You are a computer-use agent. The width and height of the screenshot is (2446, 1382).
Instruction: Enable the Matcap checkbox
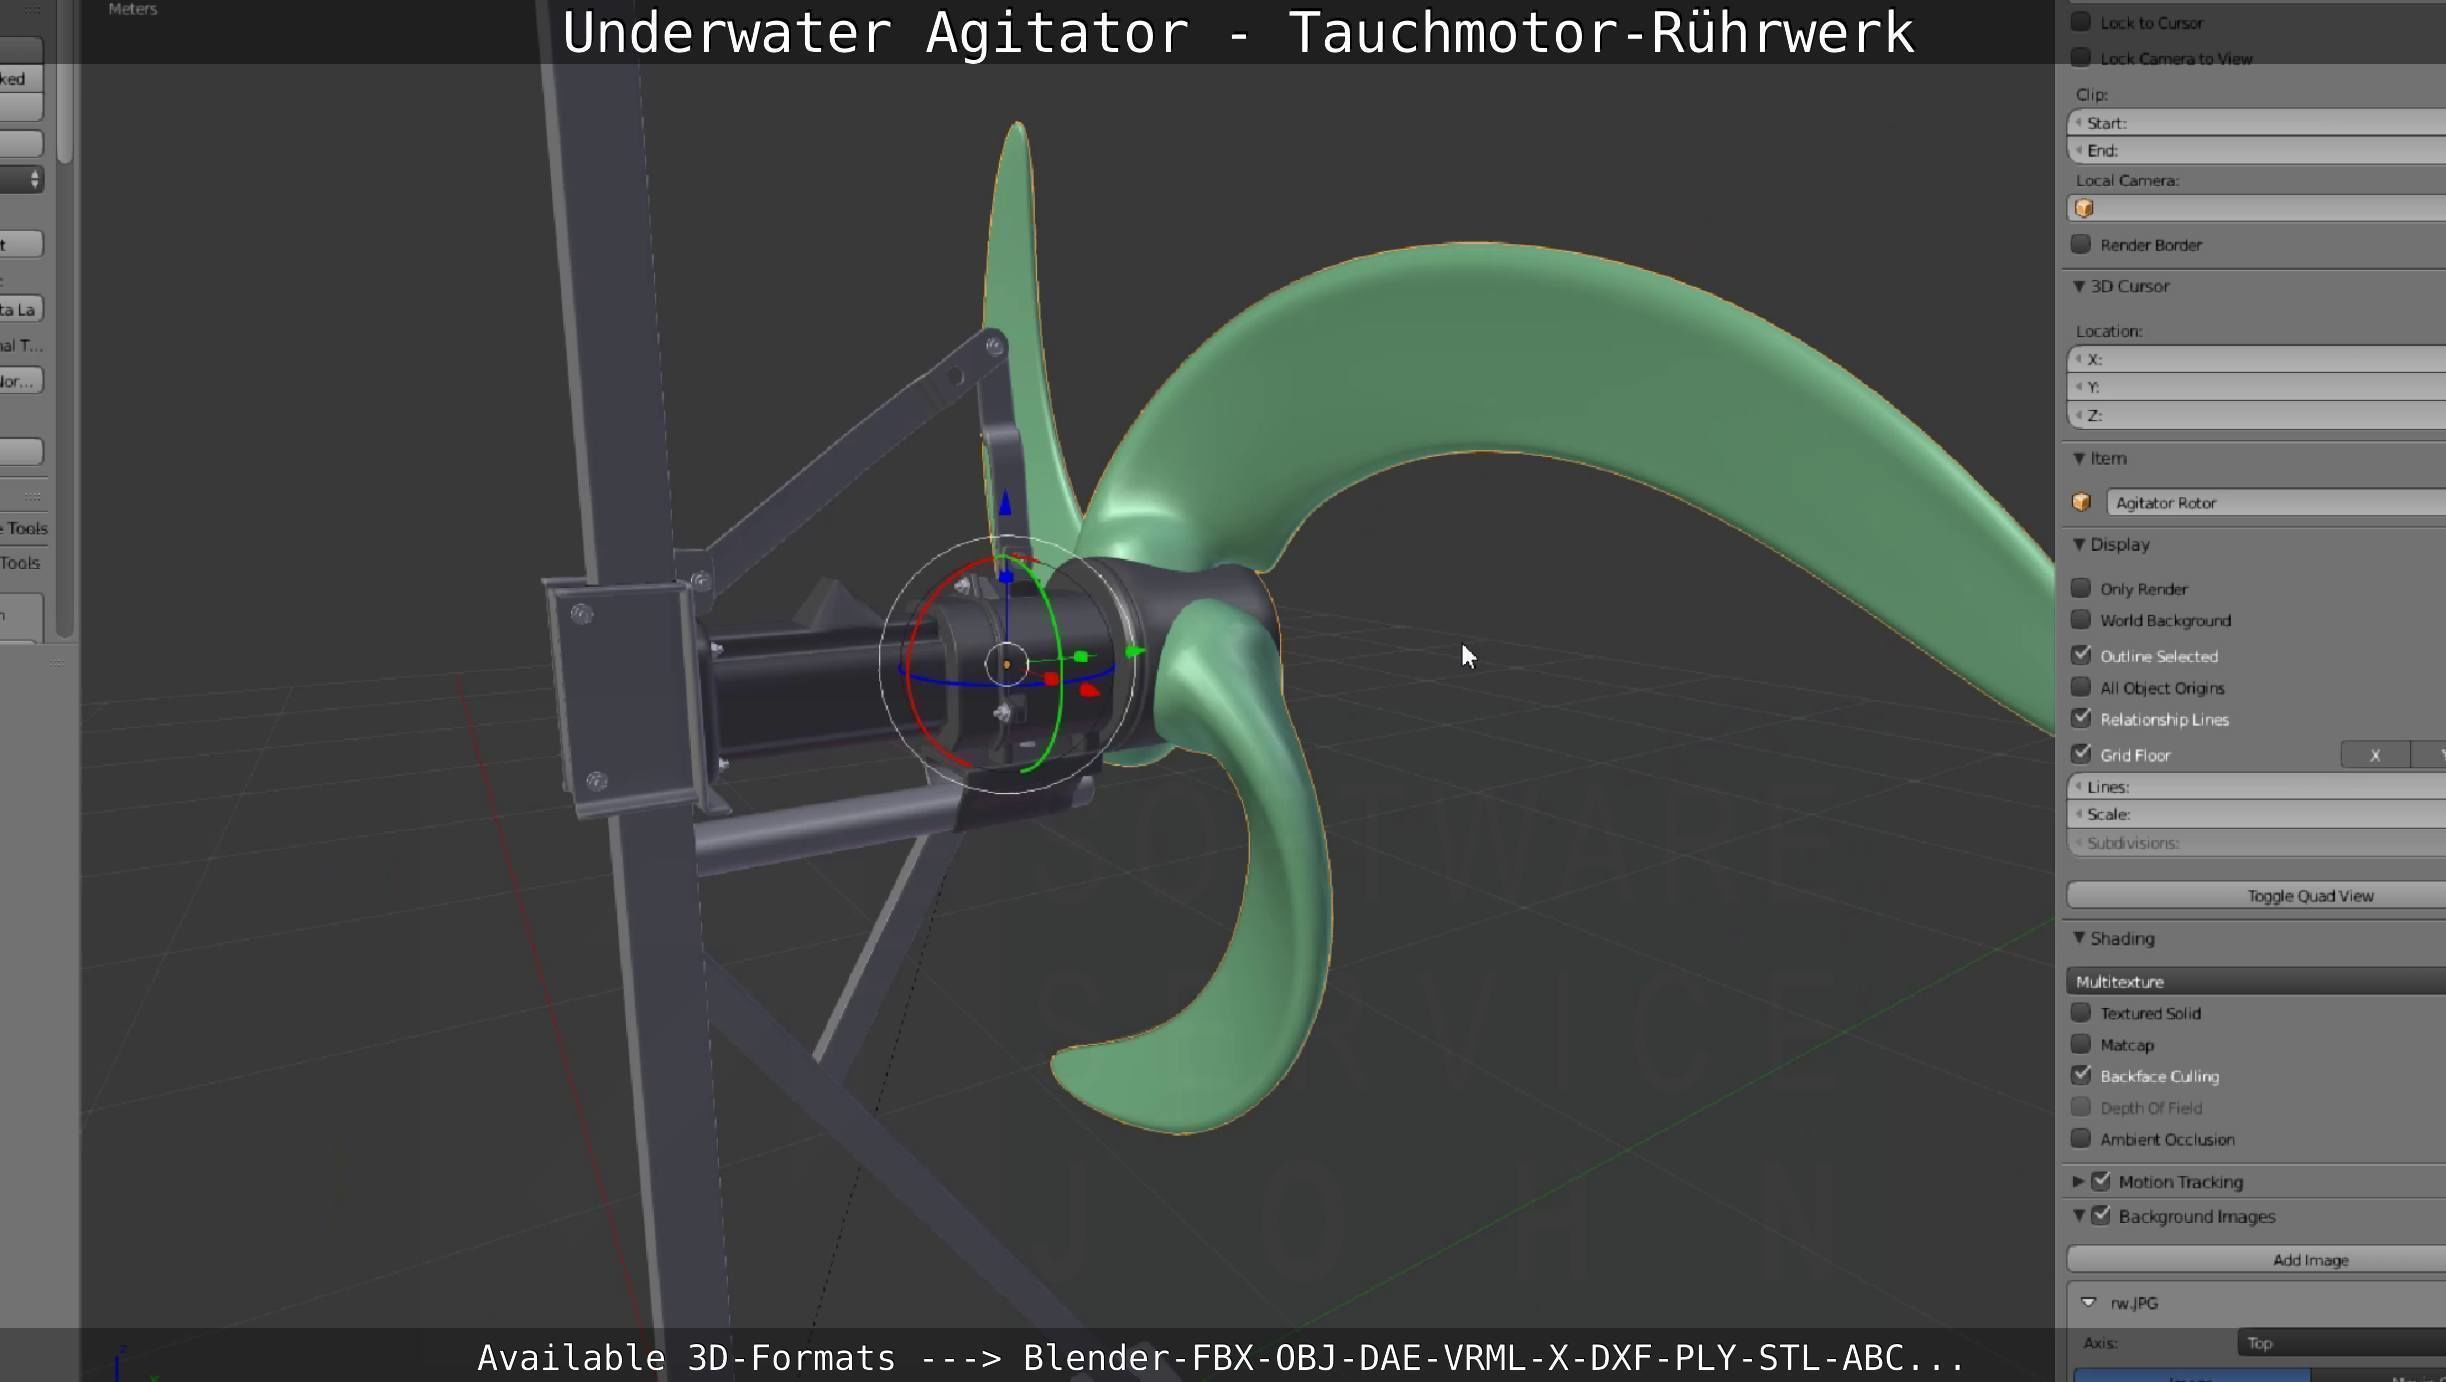pyautogui.click(x=2081, y=1044)
